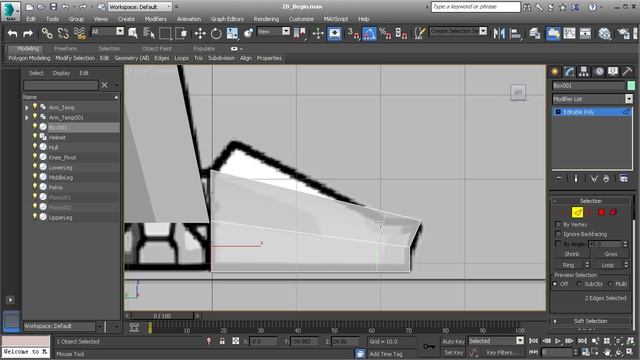Activate the Select Object tool

pyautogui.click(x=133, y=33)
